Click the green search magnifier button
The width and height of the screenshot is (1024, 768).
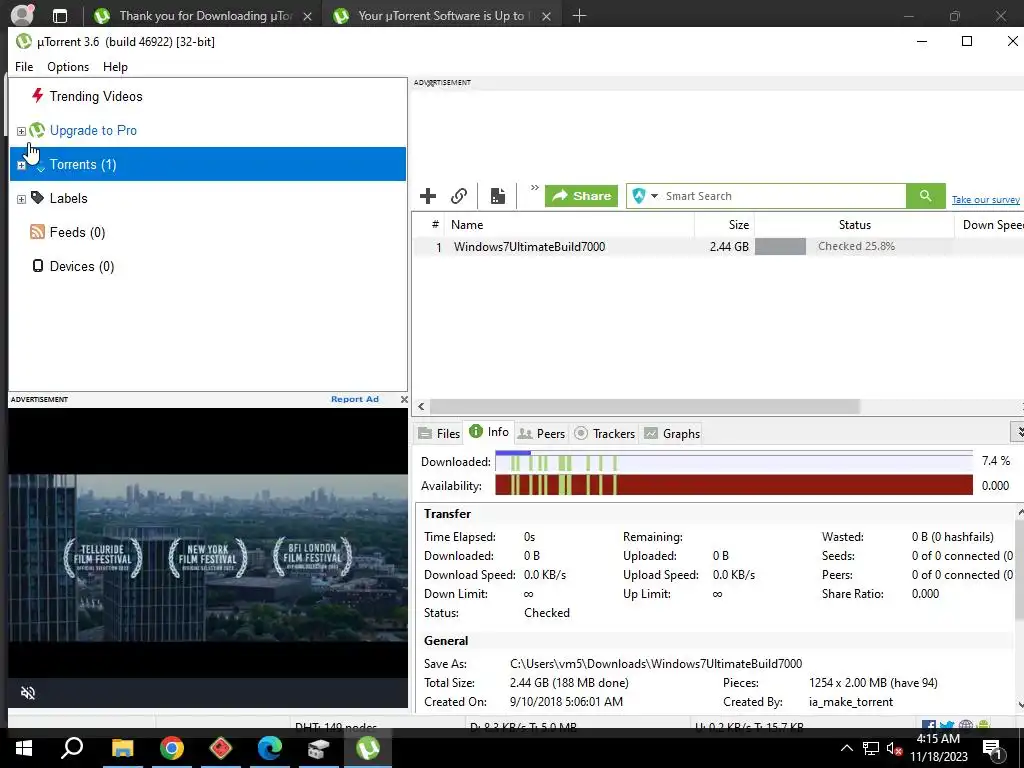point(925,196)
